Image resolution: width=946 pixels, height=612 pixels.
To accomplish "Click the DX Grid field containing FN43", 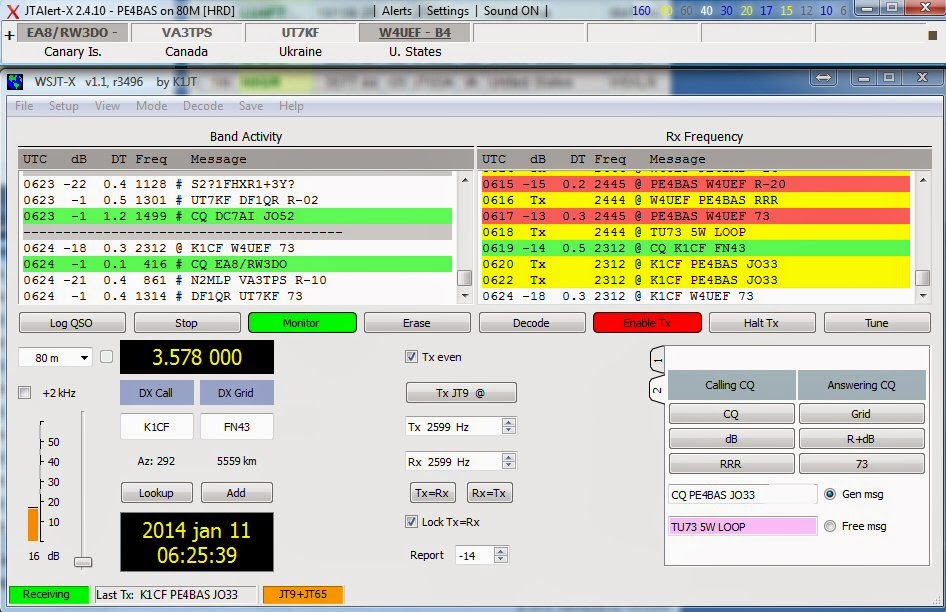I will [236, 427].
